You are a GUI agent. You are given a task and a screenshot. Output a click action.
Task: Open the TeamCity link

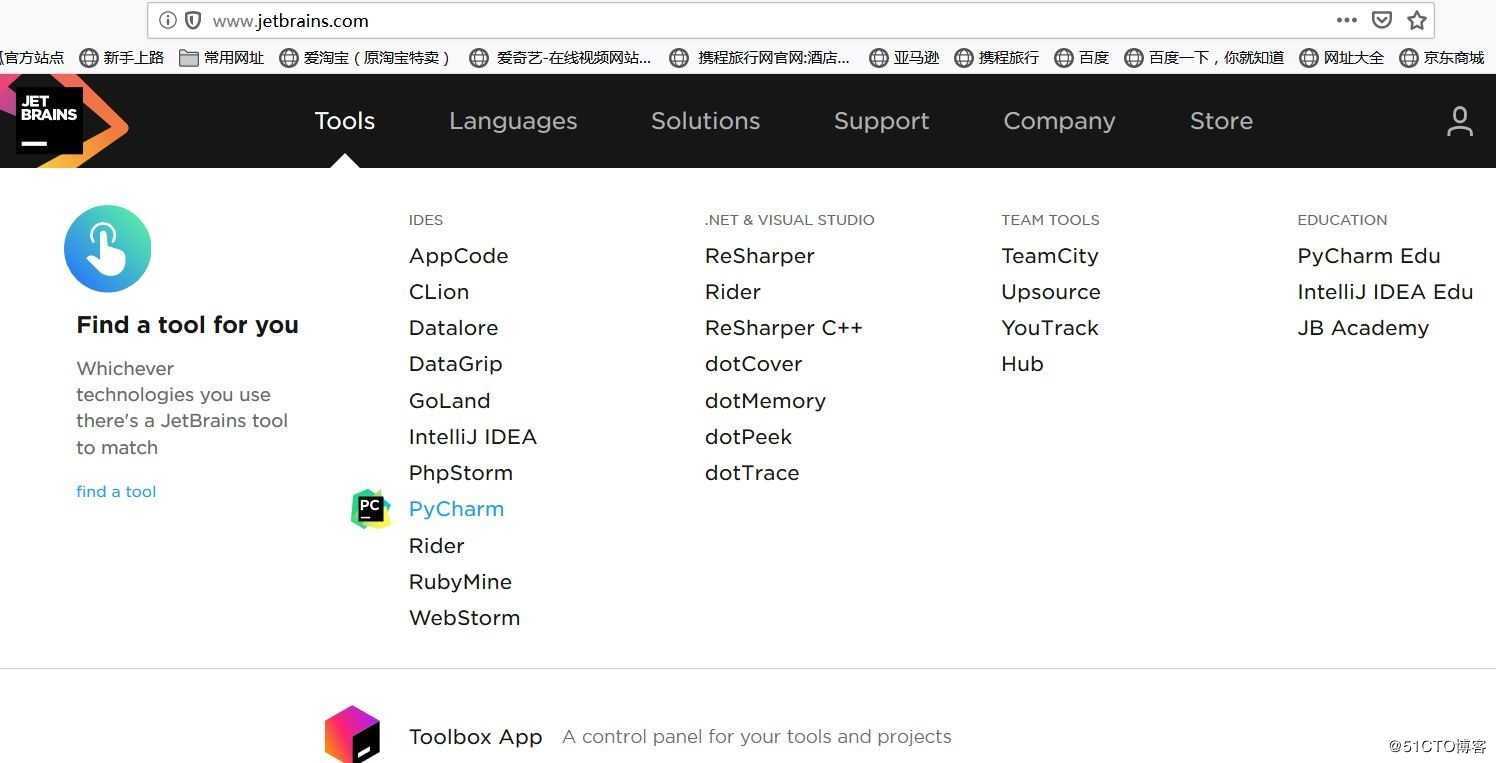click(x=1050, y=256)
